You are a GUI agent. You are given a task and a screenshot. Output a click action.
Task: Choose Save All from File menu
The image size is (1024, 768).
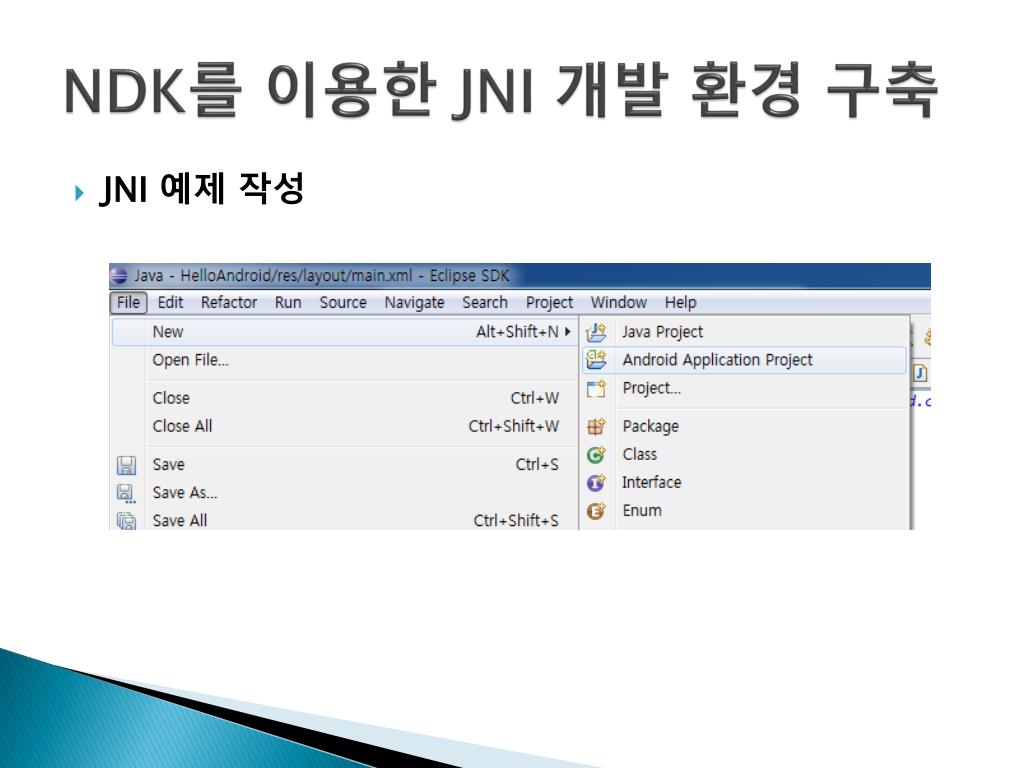point(345,520)
